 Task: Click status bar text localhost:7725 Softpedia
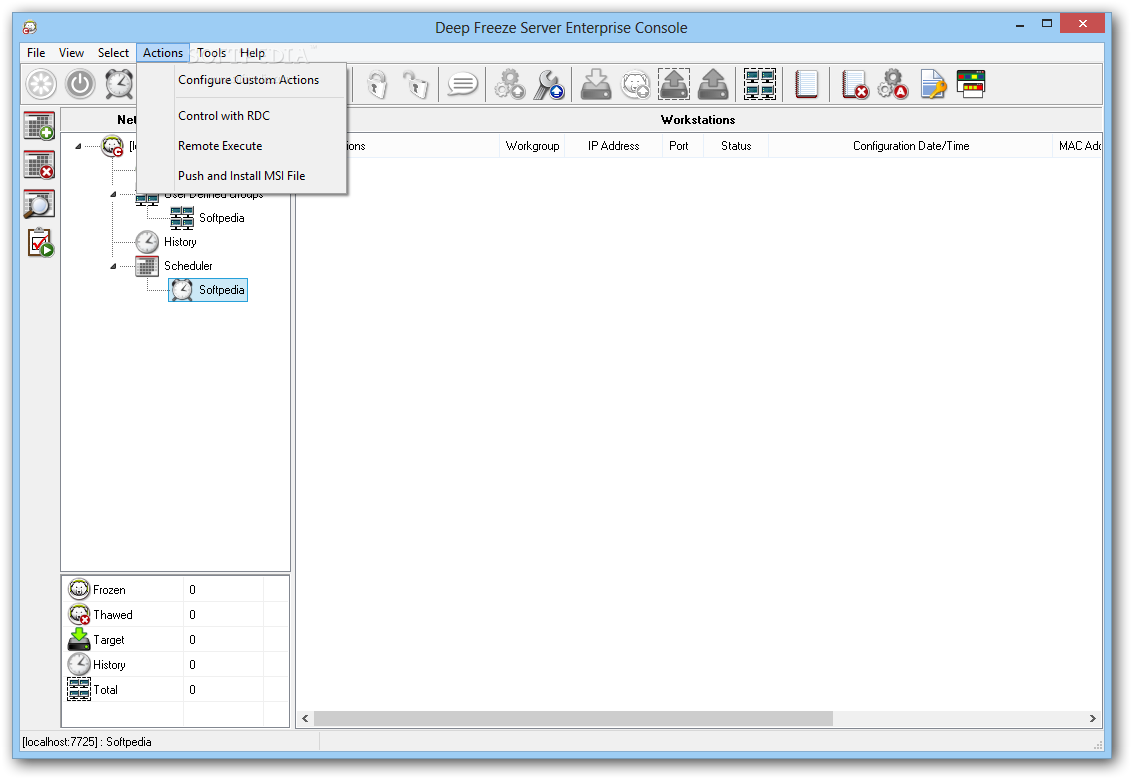(87, 741)
